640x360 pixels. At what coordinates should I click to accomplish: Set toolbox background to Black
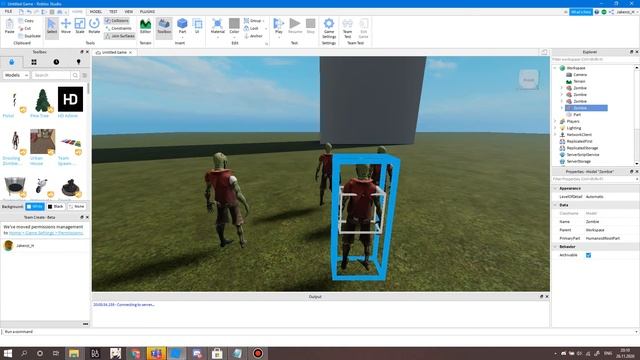coord(56,207)
